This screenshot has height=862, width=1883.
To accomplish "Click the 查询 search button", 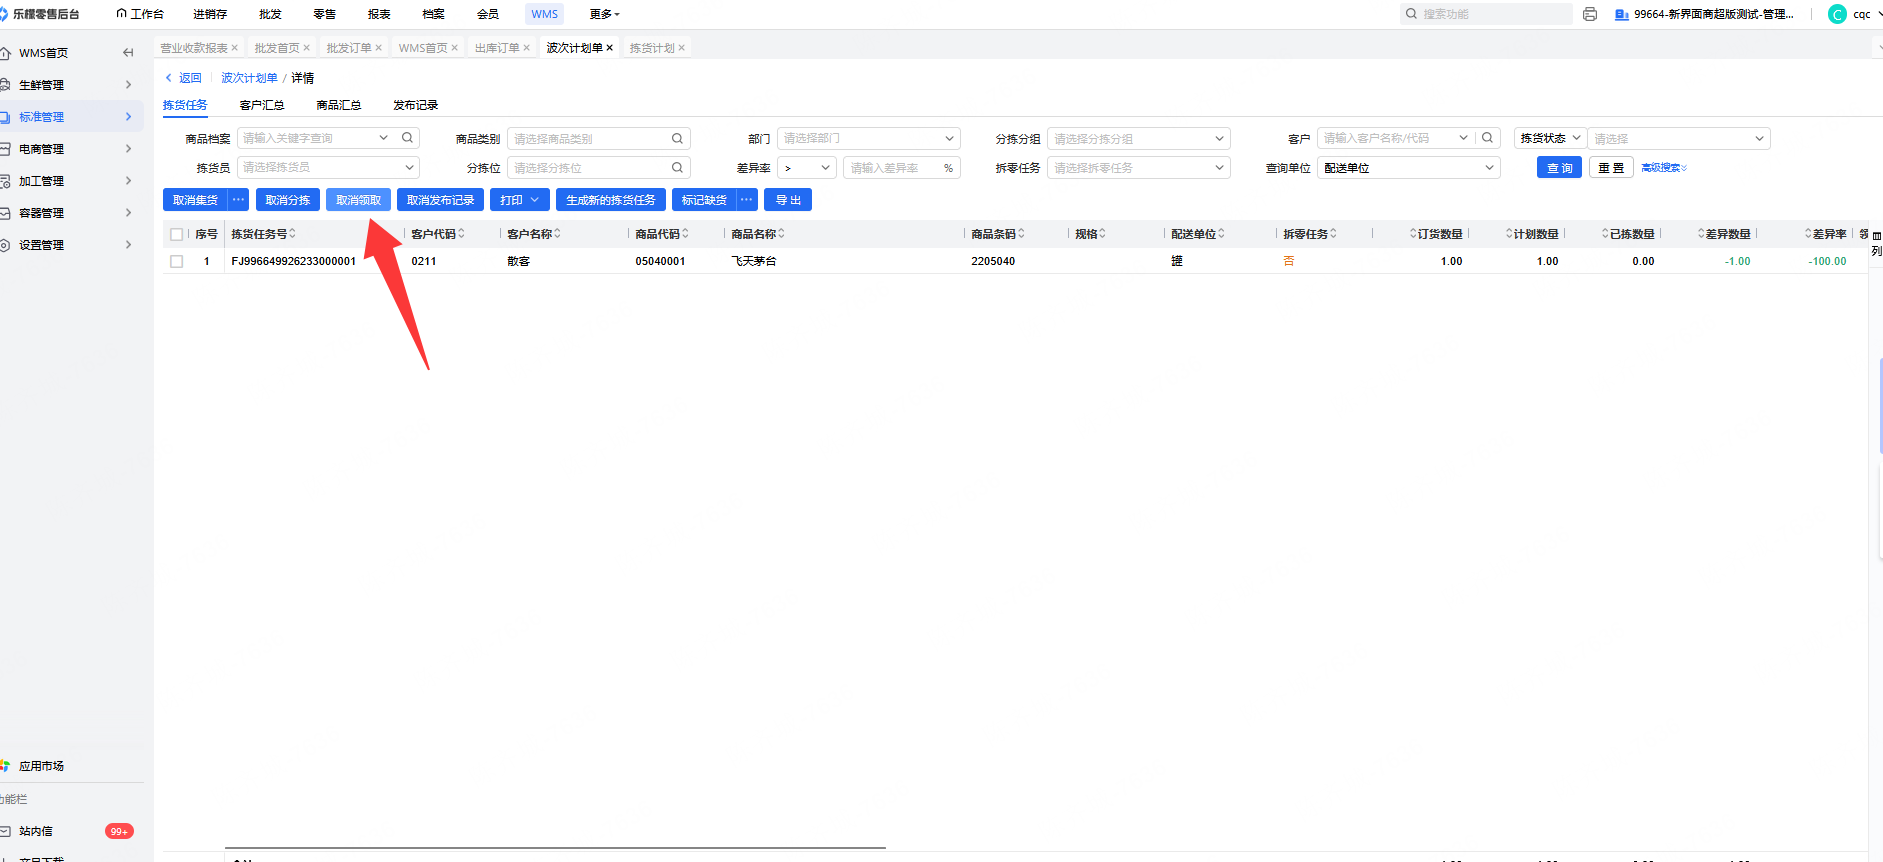I will (x=1559, y=168).
